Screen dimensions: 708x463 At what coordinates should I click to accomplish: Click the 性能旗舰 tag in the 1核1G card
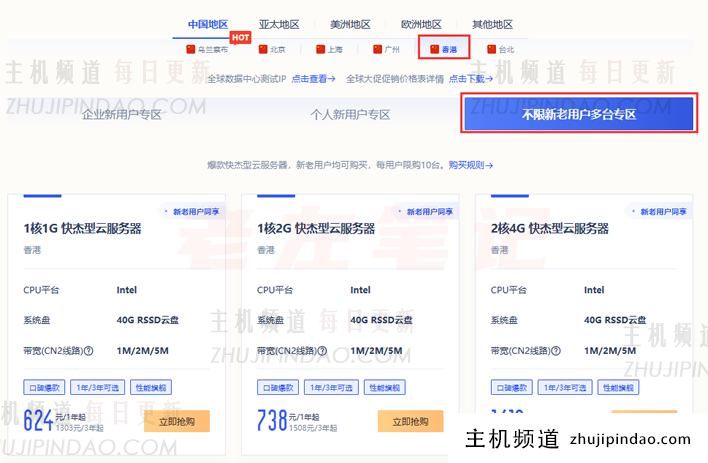pos(151,388)
